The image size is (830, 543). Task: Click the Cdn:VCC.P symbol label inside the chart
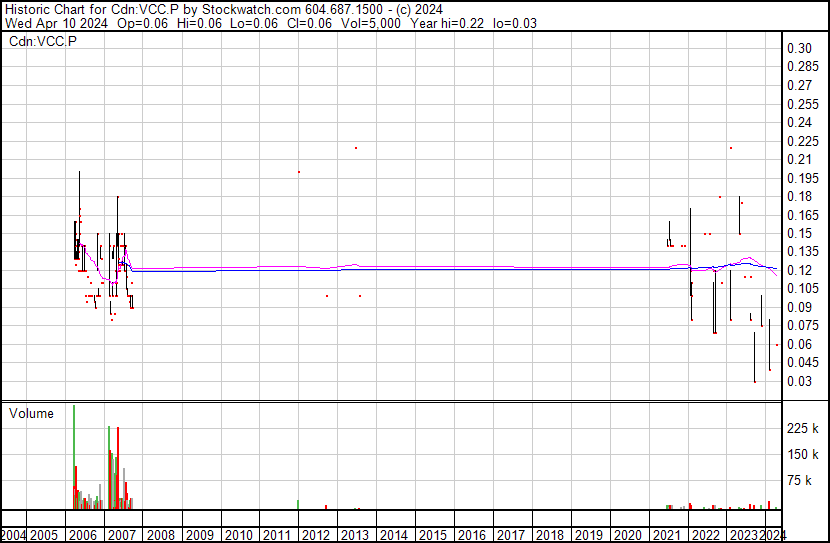tap(43, 41)
